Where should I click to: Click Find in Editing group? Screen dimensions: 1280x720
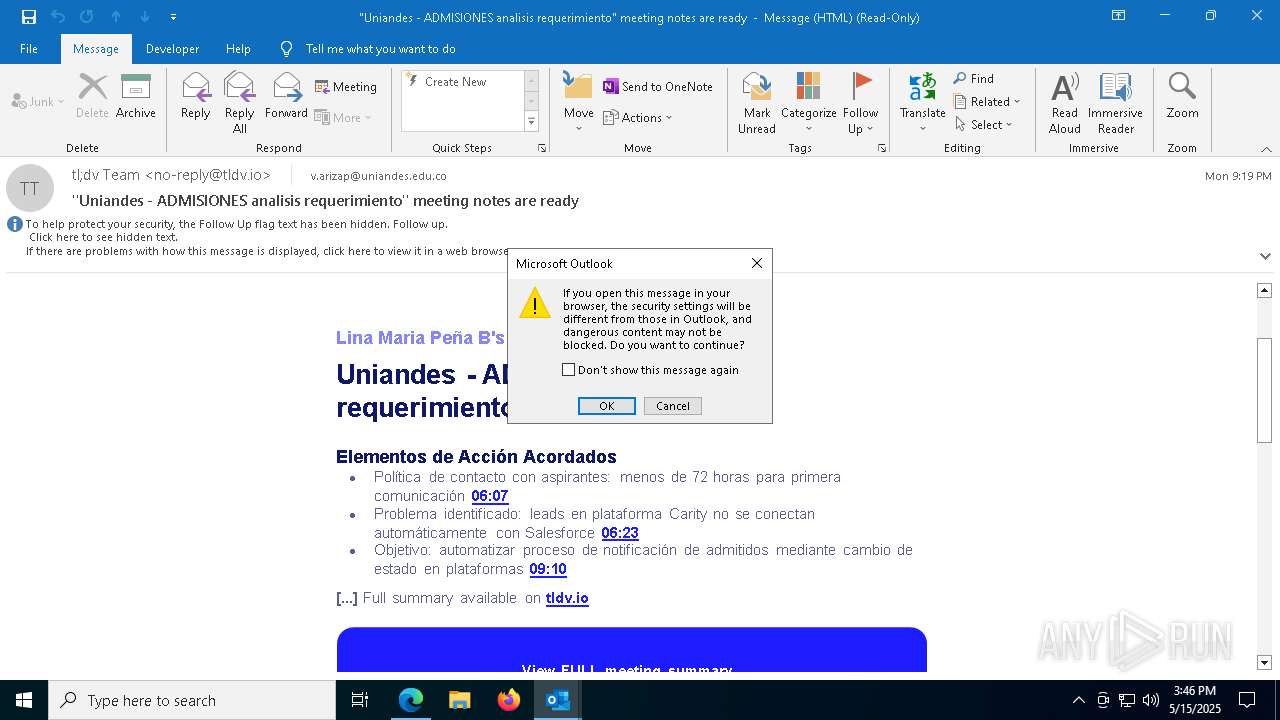tap(974, 79)
